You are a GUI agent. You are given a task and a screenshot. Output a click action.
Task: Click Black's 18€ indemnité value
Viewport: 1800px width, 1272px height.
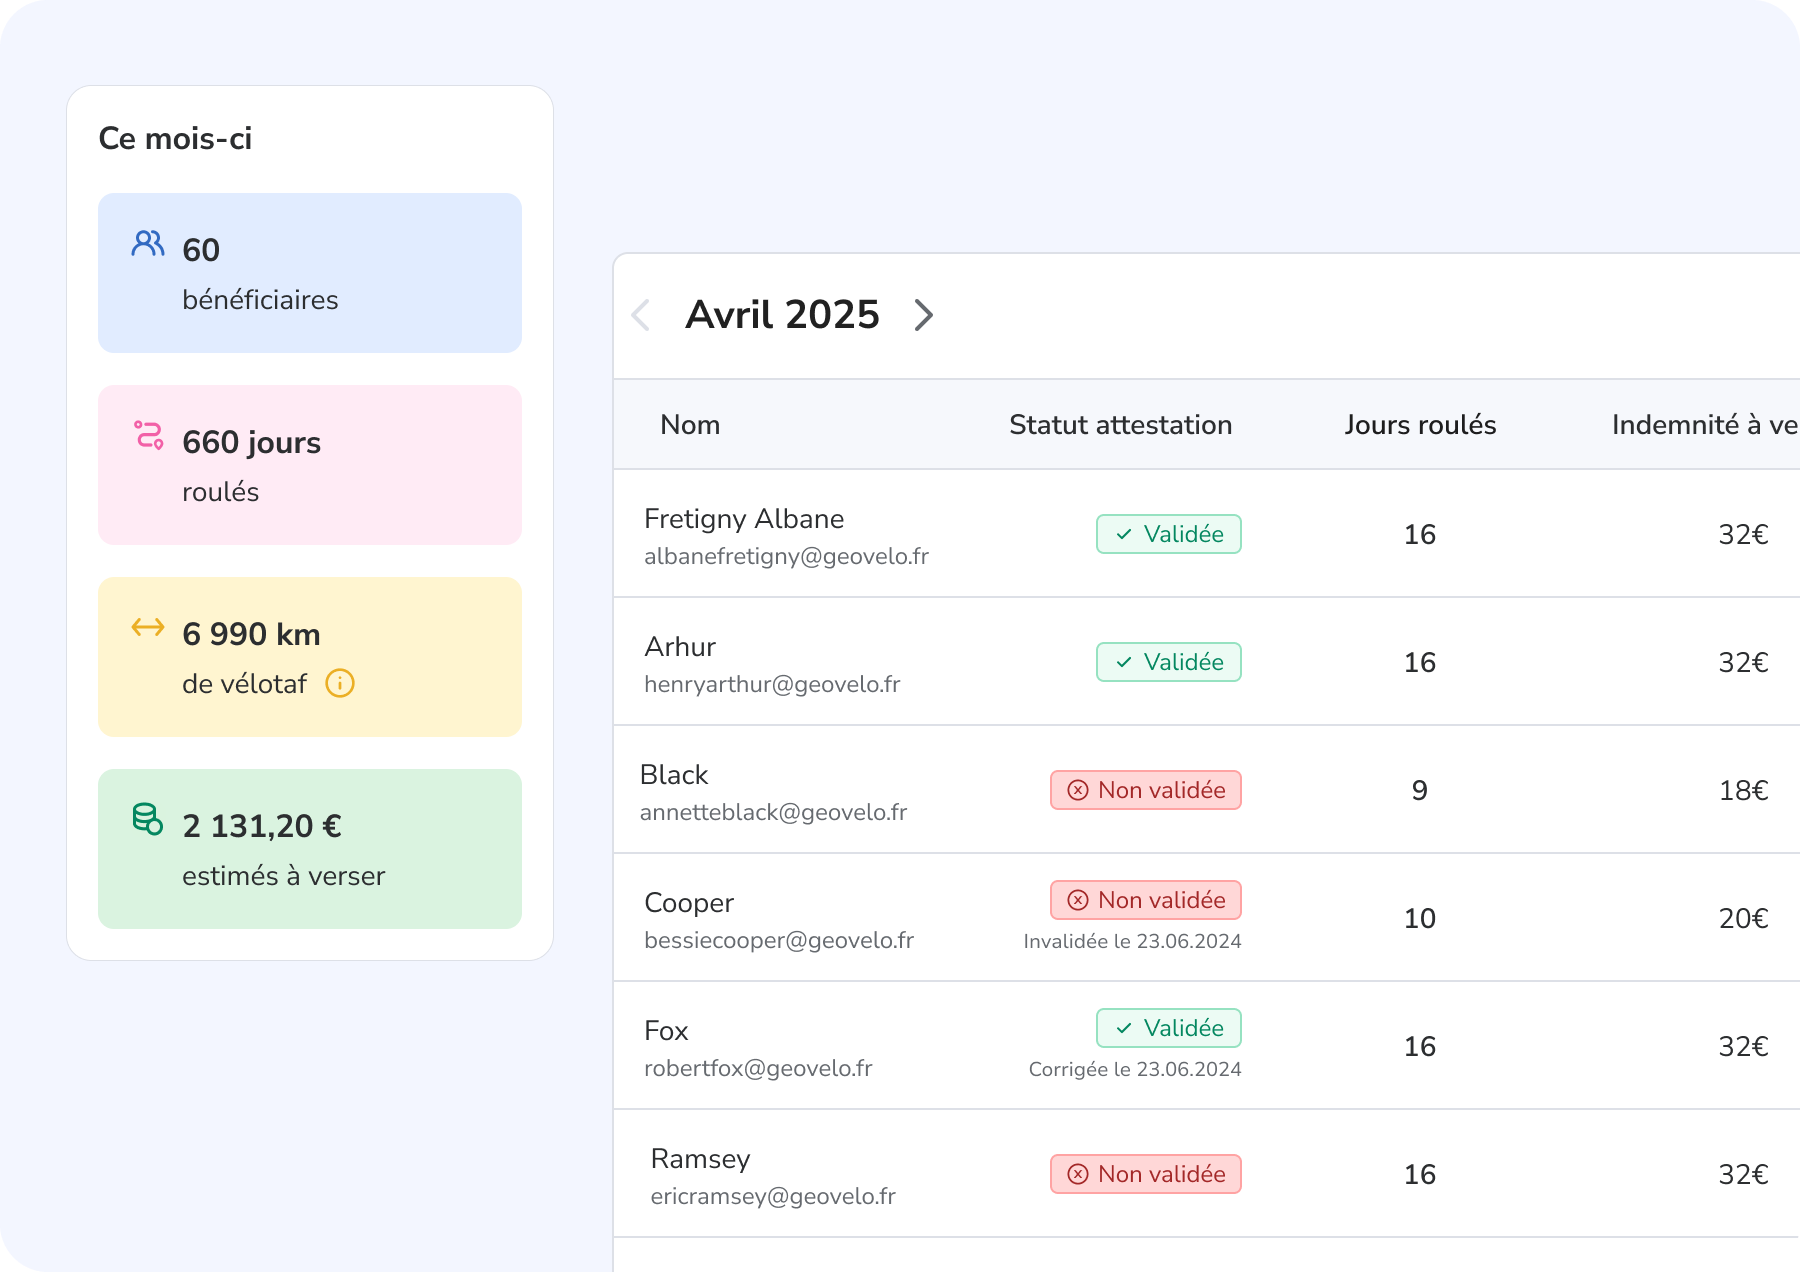1744,790
